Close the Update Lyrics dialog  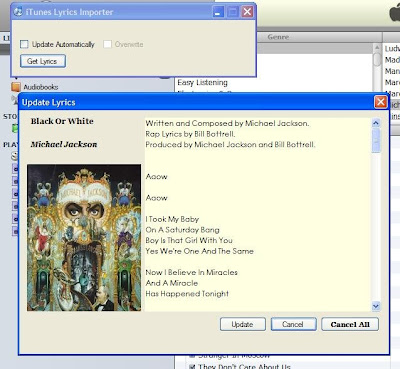click(381, 102)
